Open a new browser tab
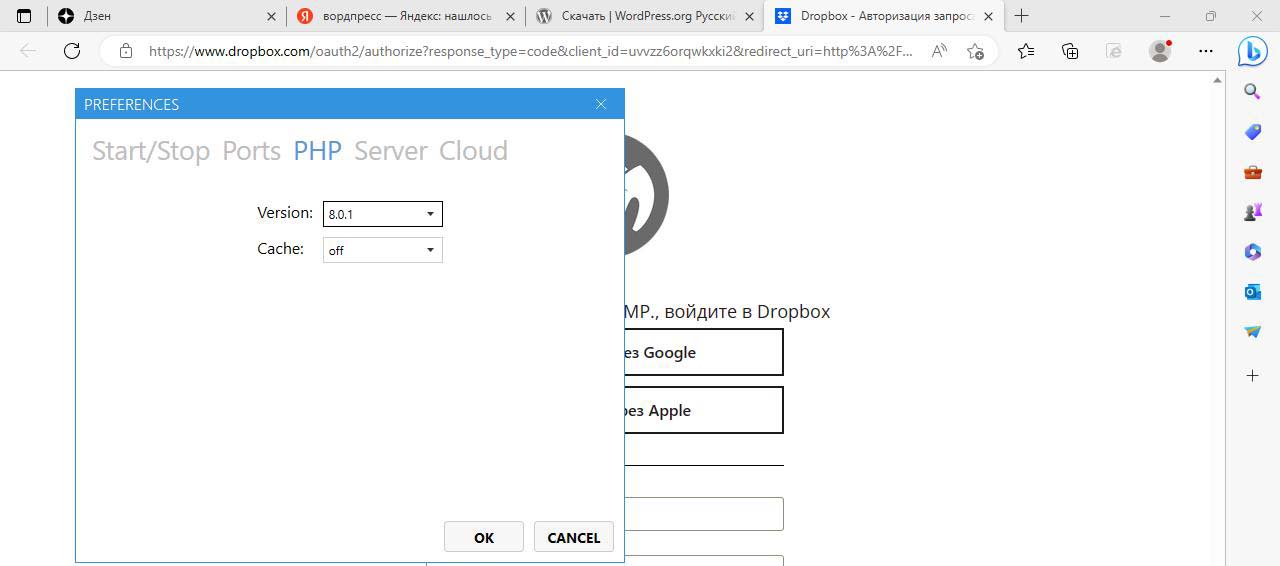Viewport: 1280px width, 566px height. [1021, 16]
